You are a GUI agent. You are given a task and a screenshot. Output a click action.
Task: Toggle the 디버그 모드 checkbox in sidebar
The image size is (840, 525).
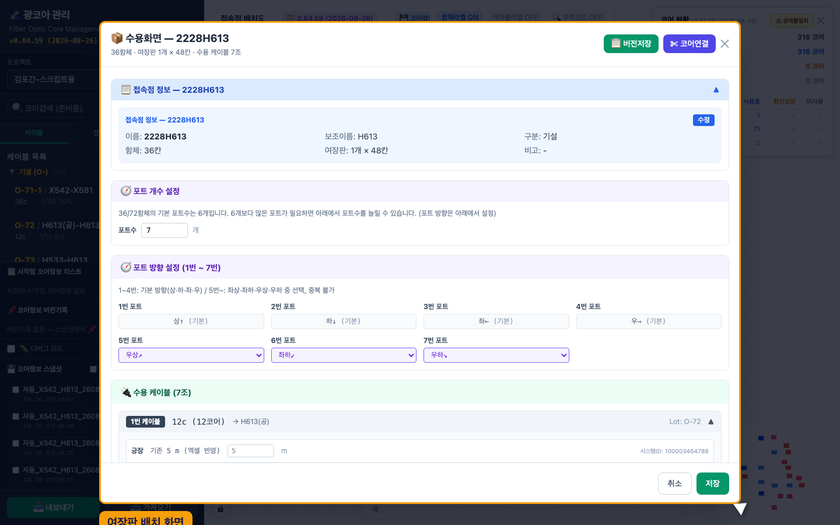[x=11, y=349]
